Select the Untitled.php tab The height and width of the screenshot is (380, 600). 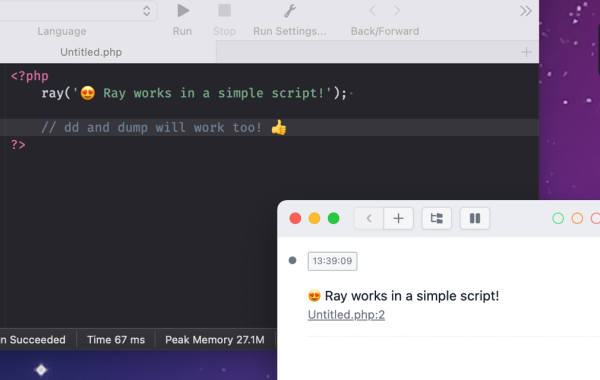pos(91,52)
